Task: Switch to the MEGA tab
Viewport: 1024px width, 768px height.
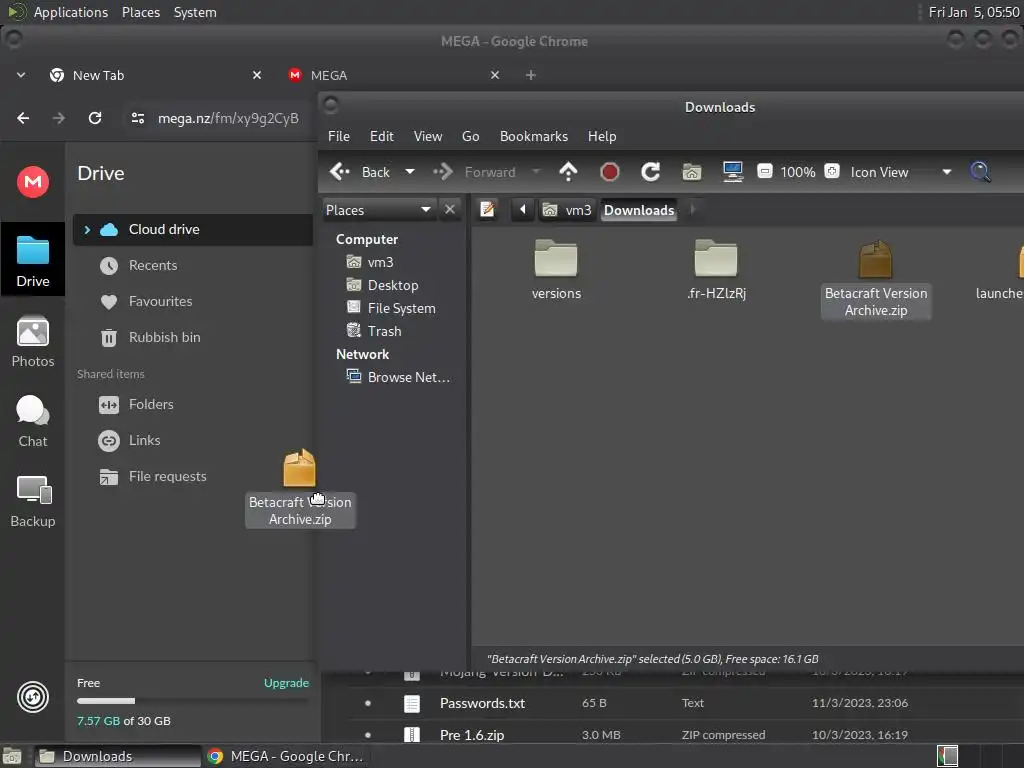Action: (x=394, y=75)
